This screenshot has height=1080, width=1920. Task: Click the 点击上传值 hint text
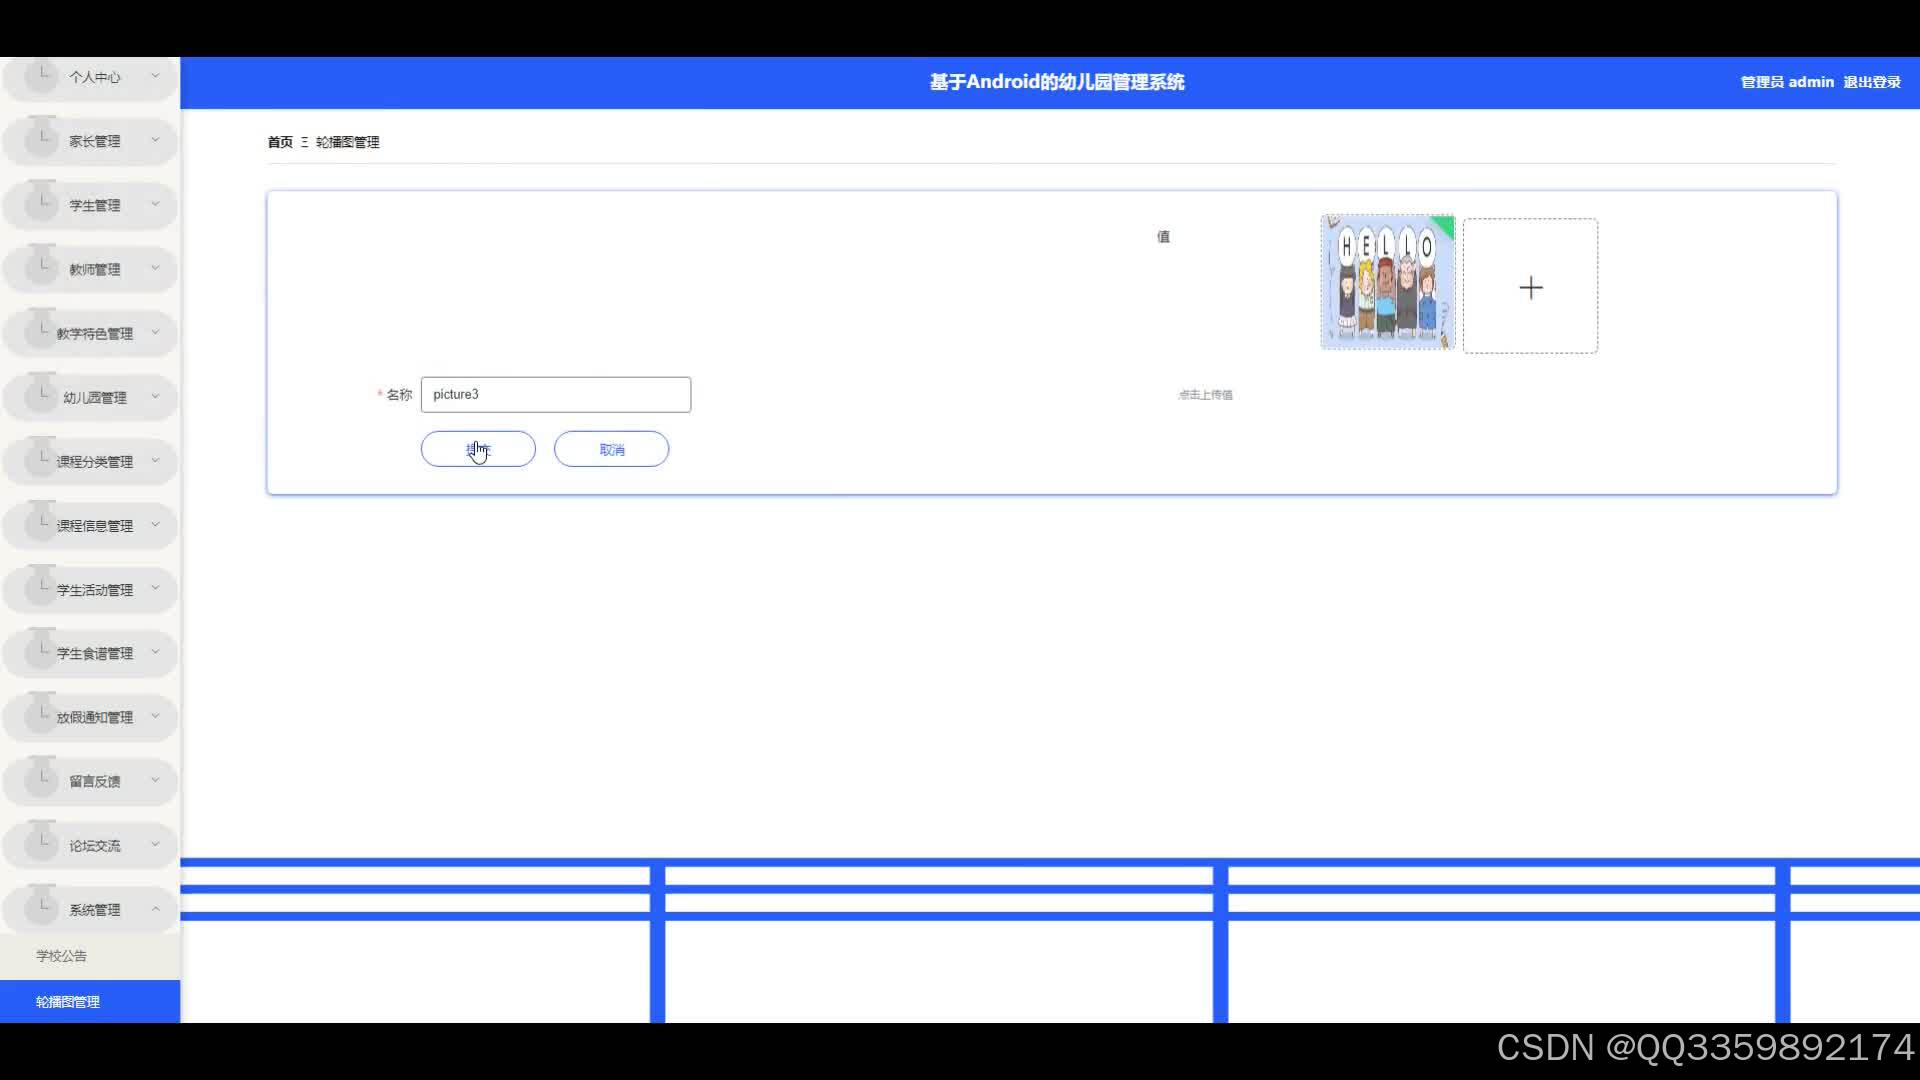(x=1205, y=395)
